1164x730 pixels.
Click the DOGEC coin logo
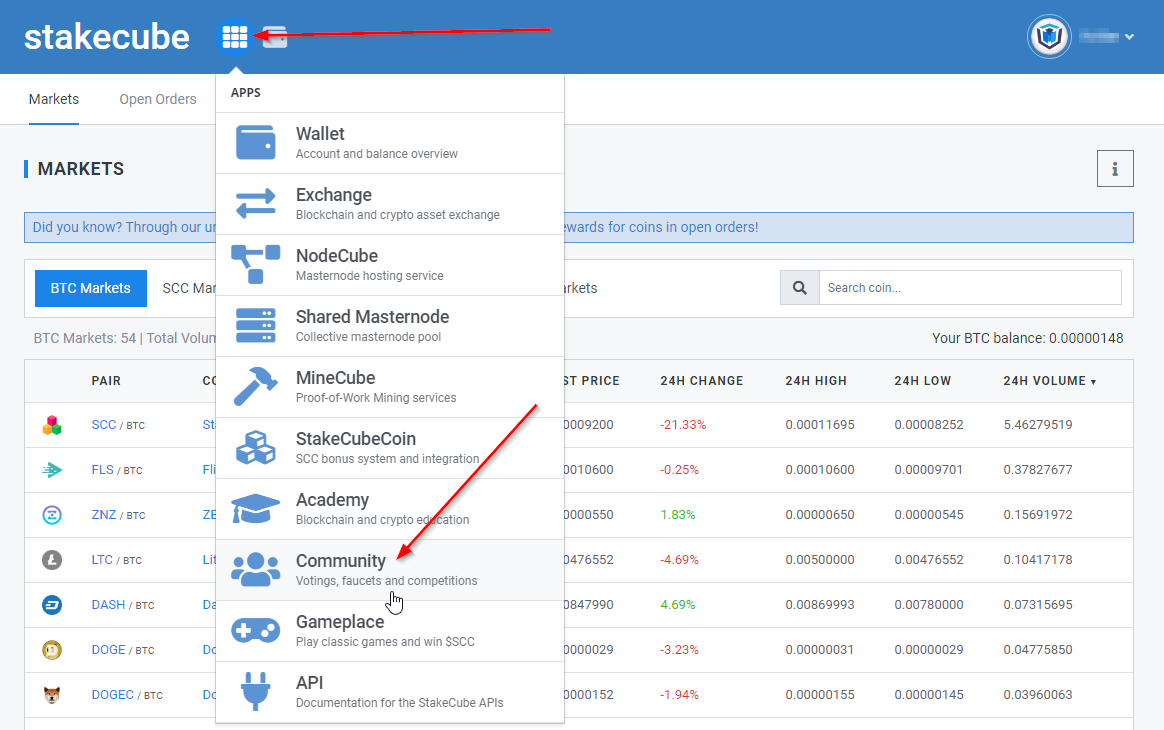tap(52, 695)
